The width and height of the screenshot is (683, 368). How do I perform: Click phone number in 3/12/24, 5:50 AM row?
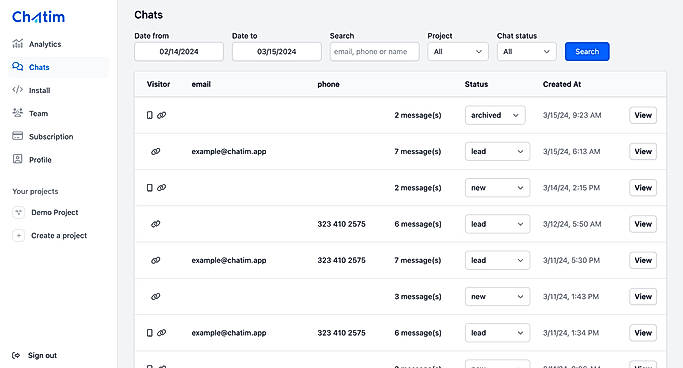[342, 224]
